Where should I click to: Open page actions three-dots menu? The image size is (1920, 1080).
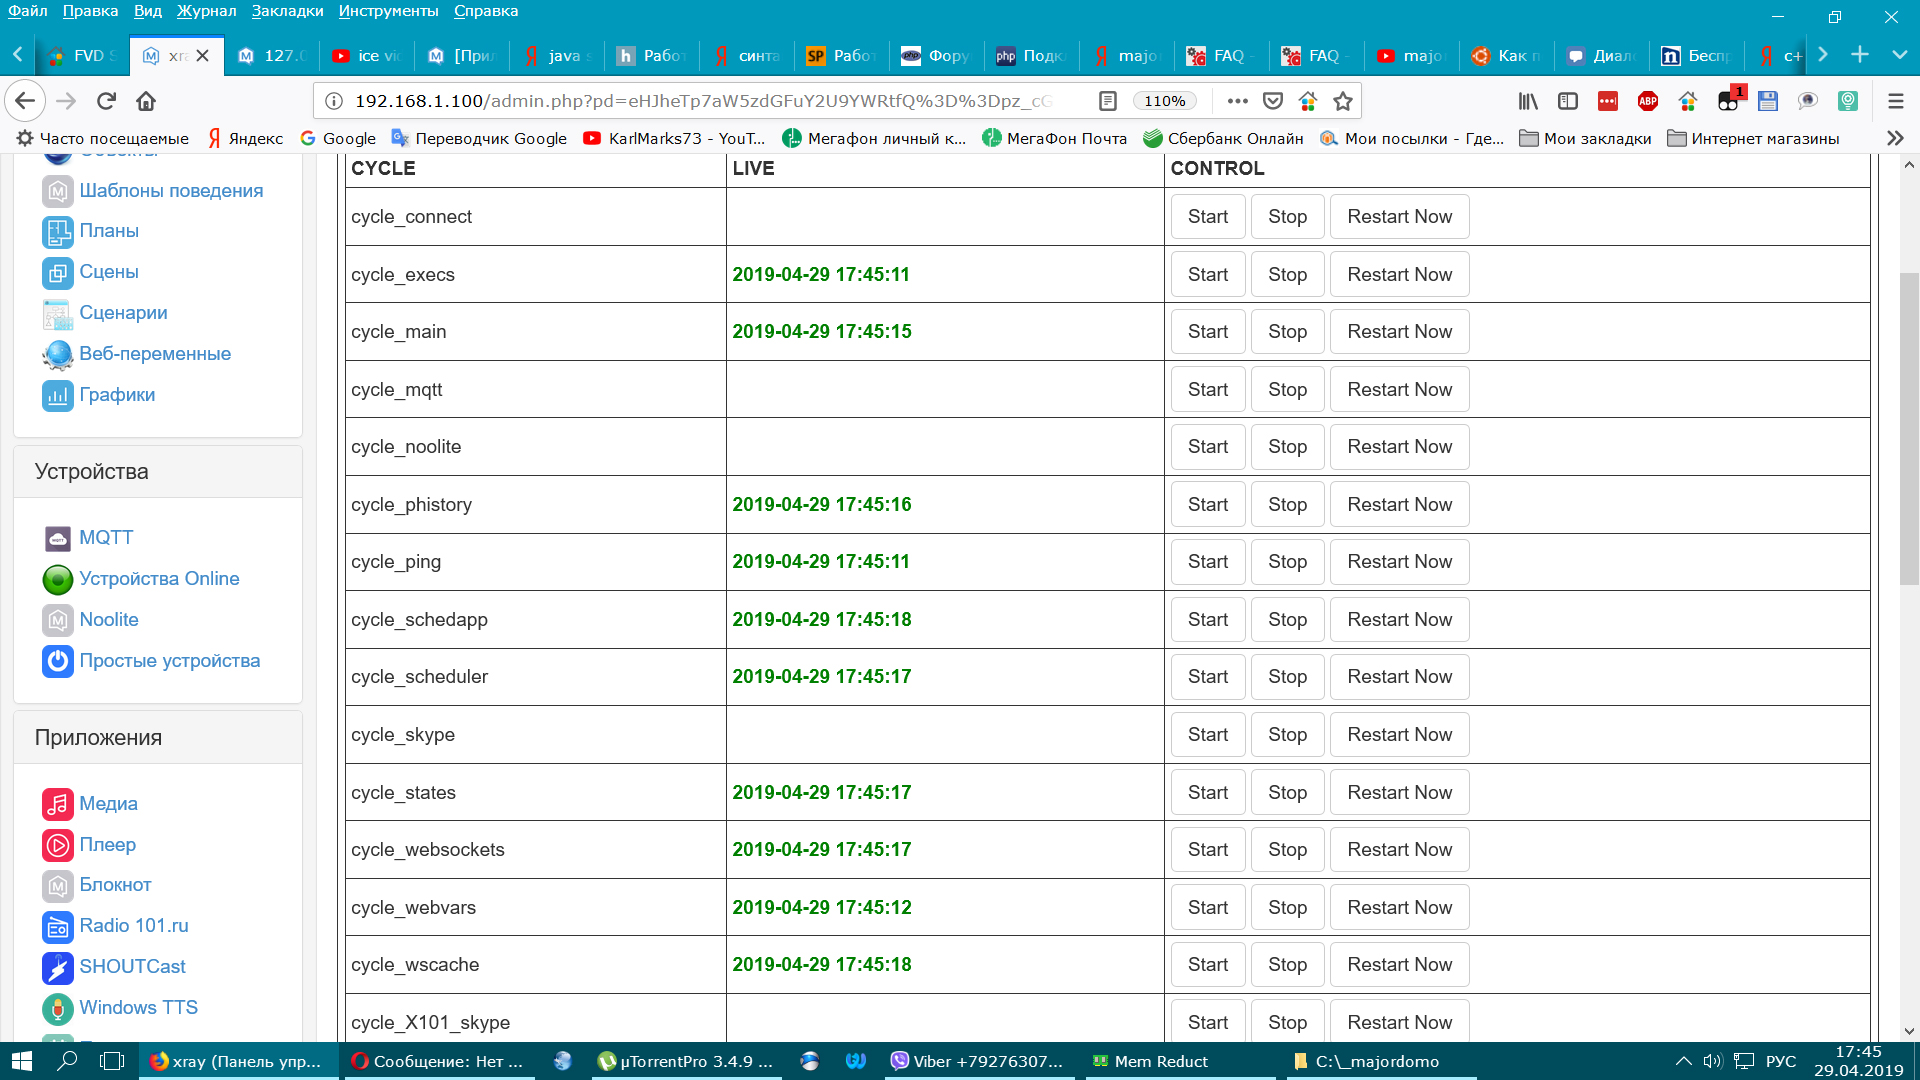click(1237, 101)
